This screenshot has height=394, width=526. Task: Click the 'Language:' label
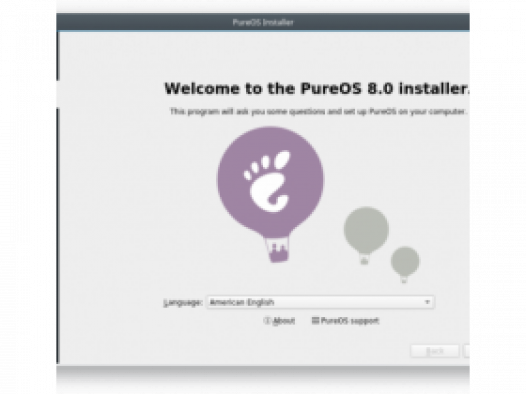183,302
